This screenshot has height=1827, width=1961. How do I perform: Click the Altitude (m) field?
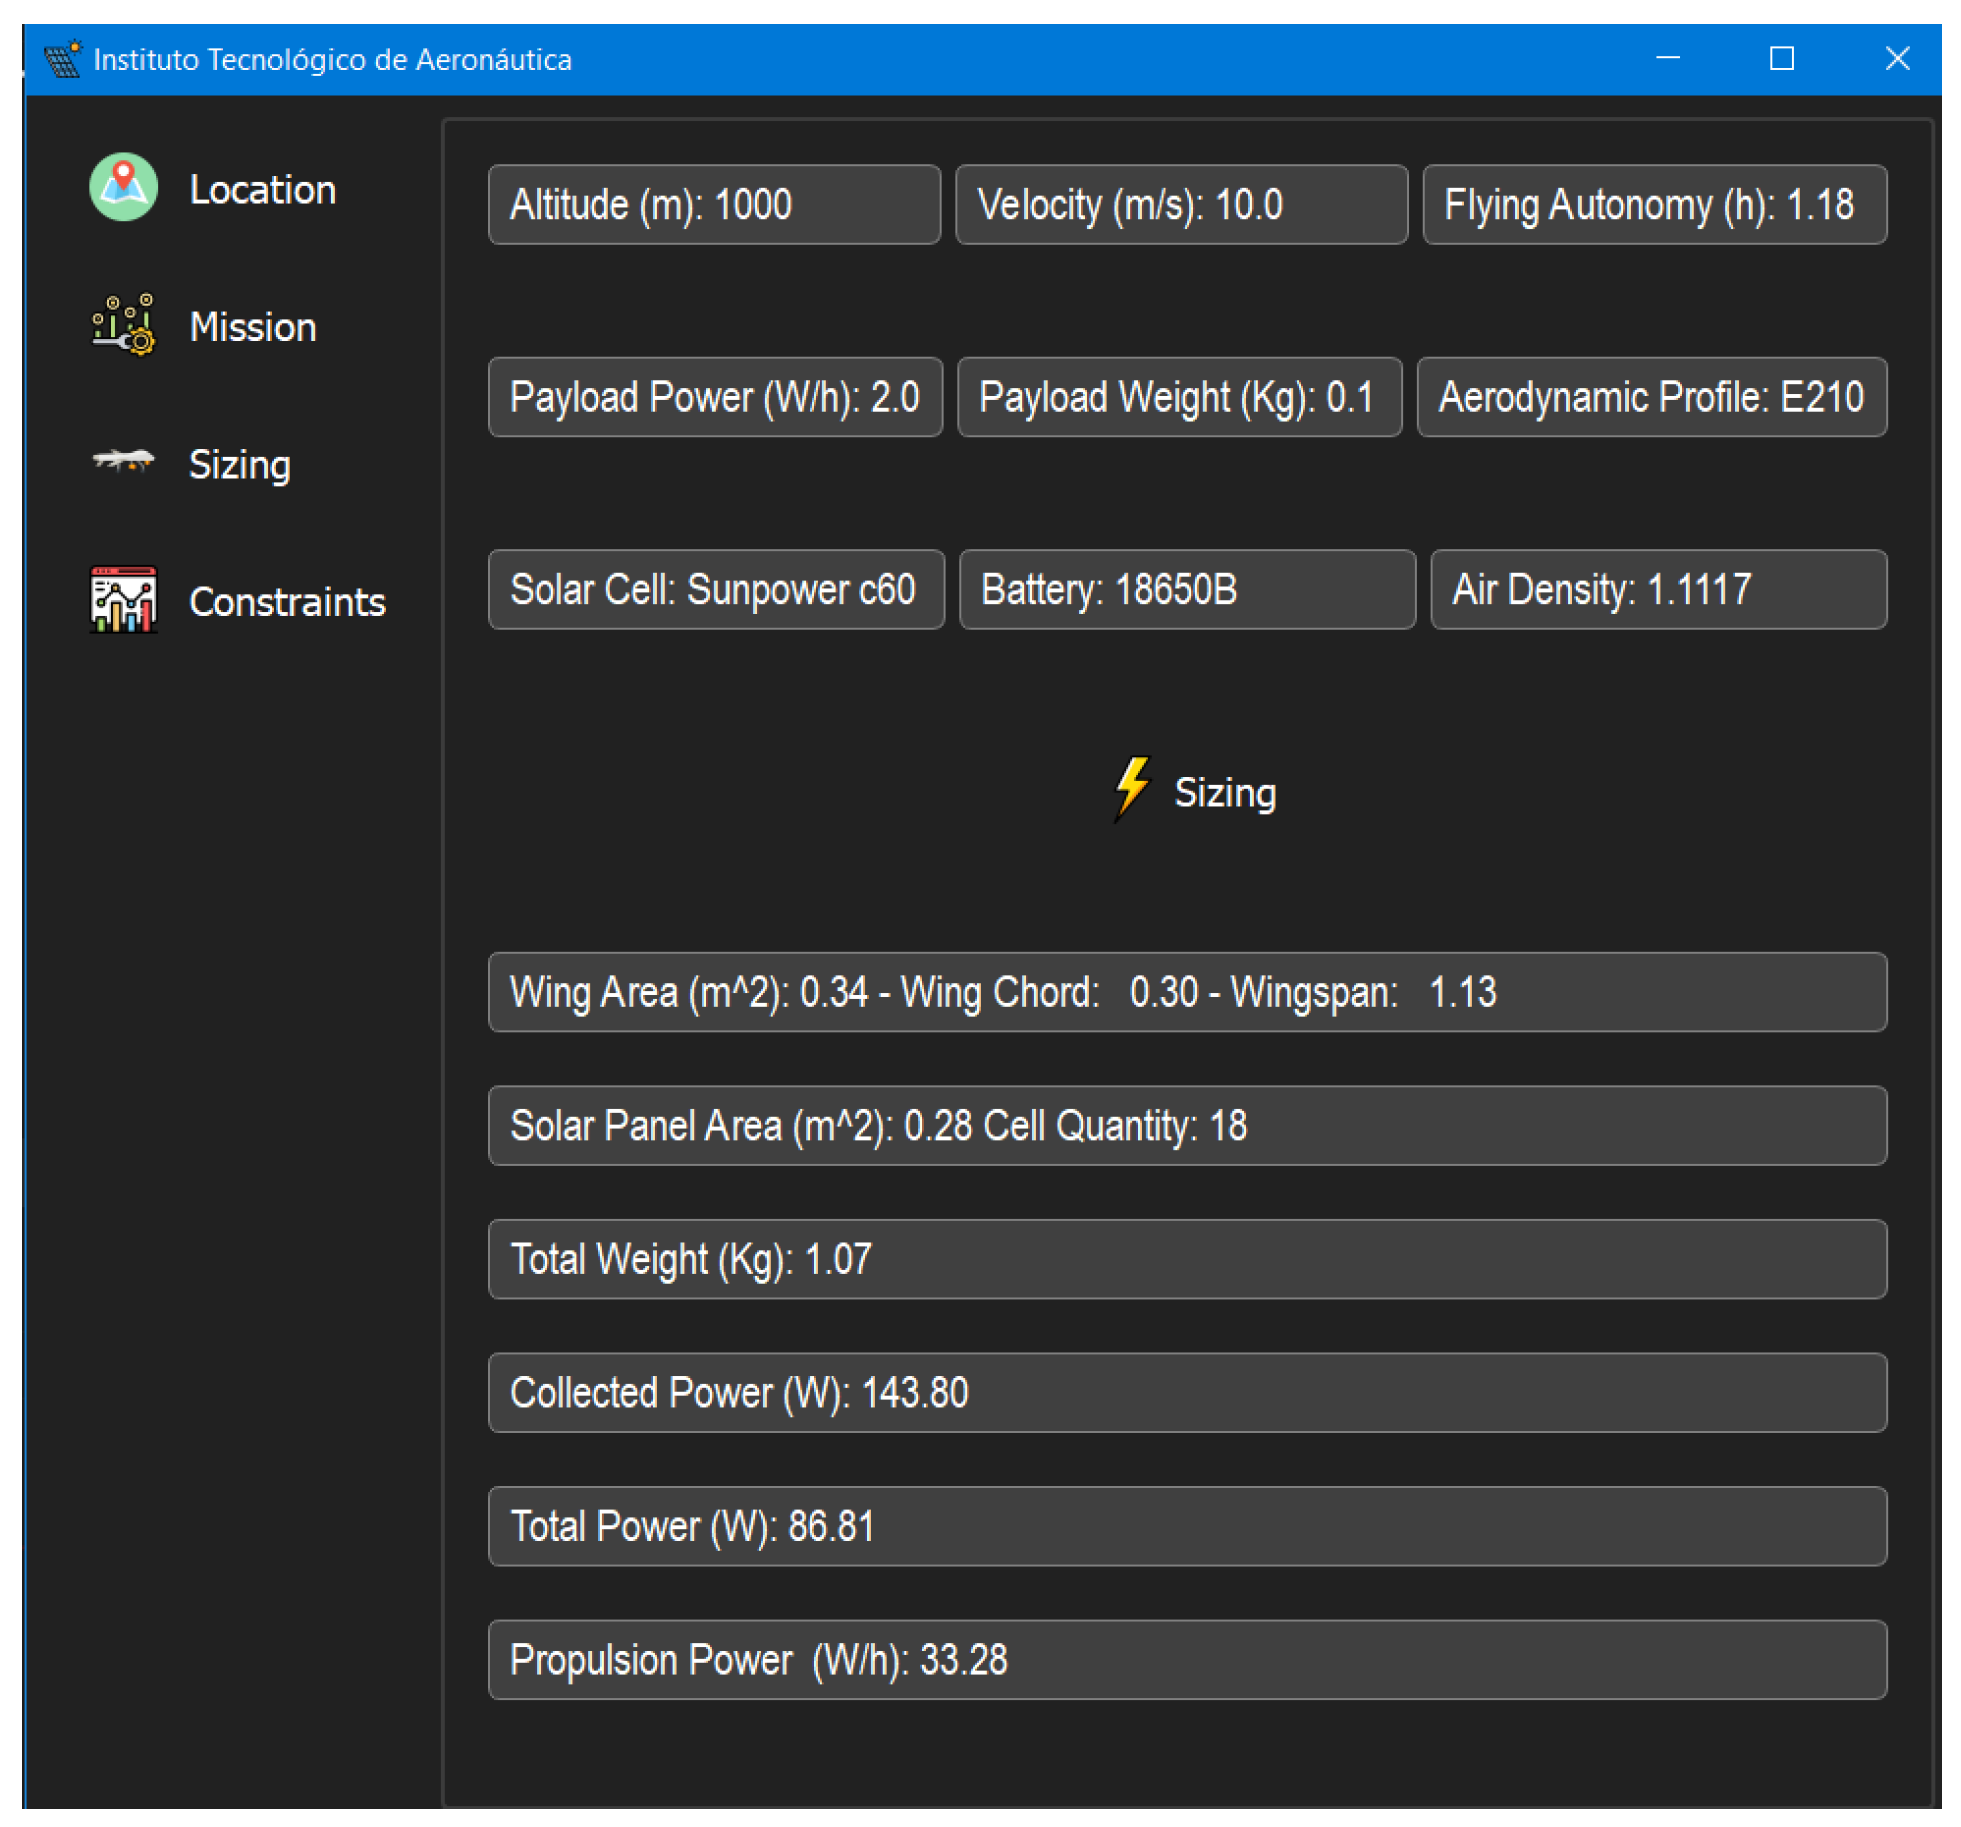[713, 204]
